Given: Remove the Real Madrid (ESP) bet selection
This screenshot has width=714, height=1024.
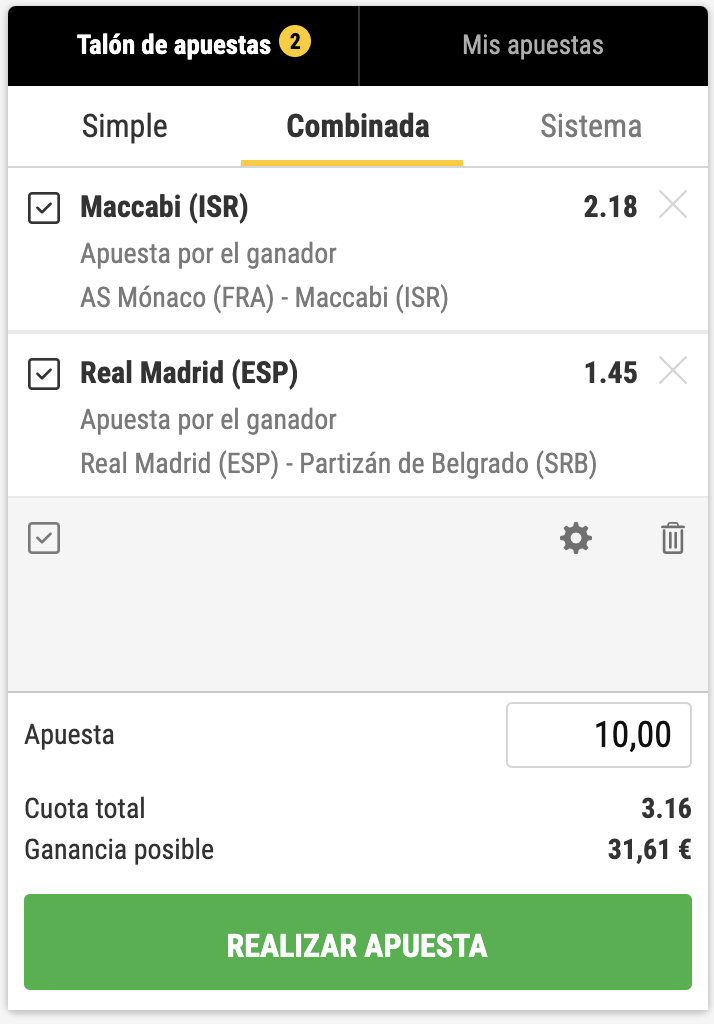Looking at the screenshot, I should click(673, 372).
